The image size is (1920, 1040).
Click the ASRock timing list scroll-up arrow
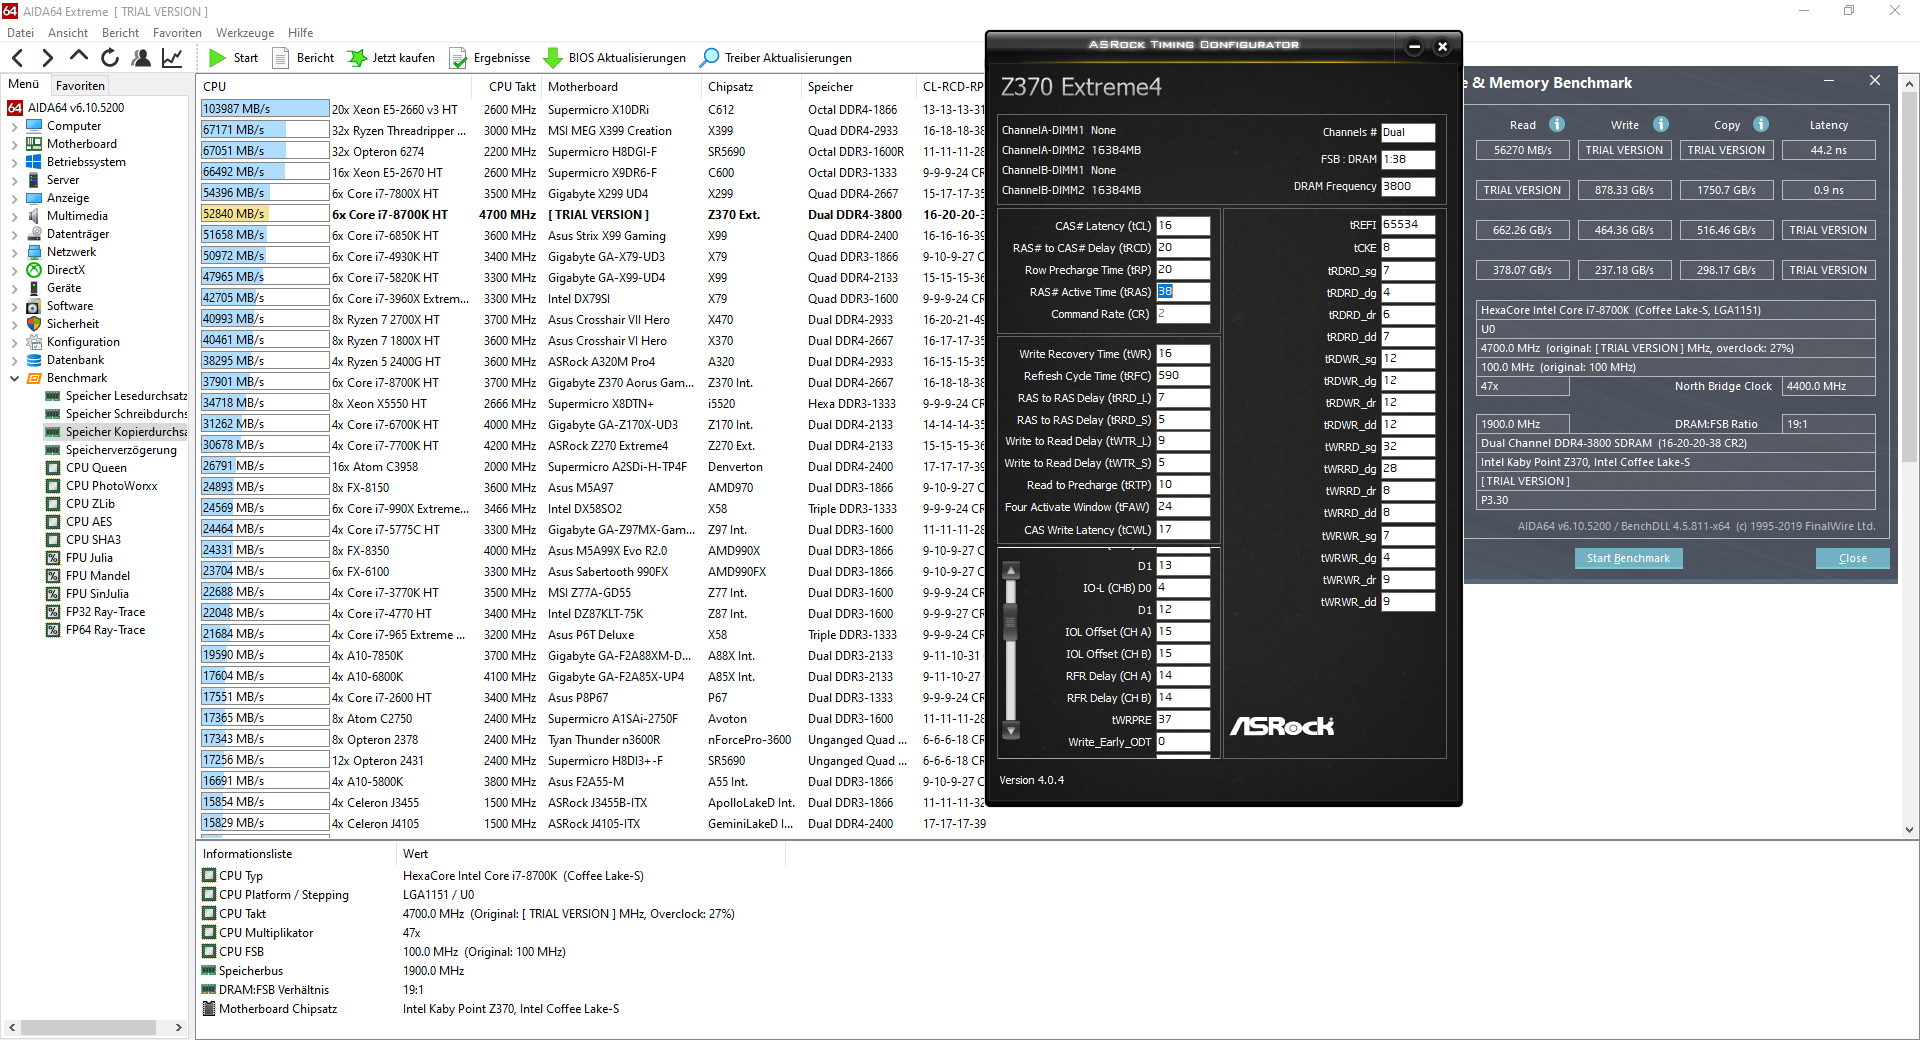(x=1011, y=571)
